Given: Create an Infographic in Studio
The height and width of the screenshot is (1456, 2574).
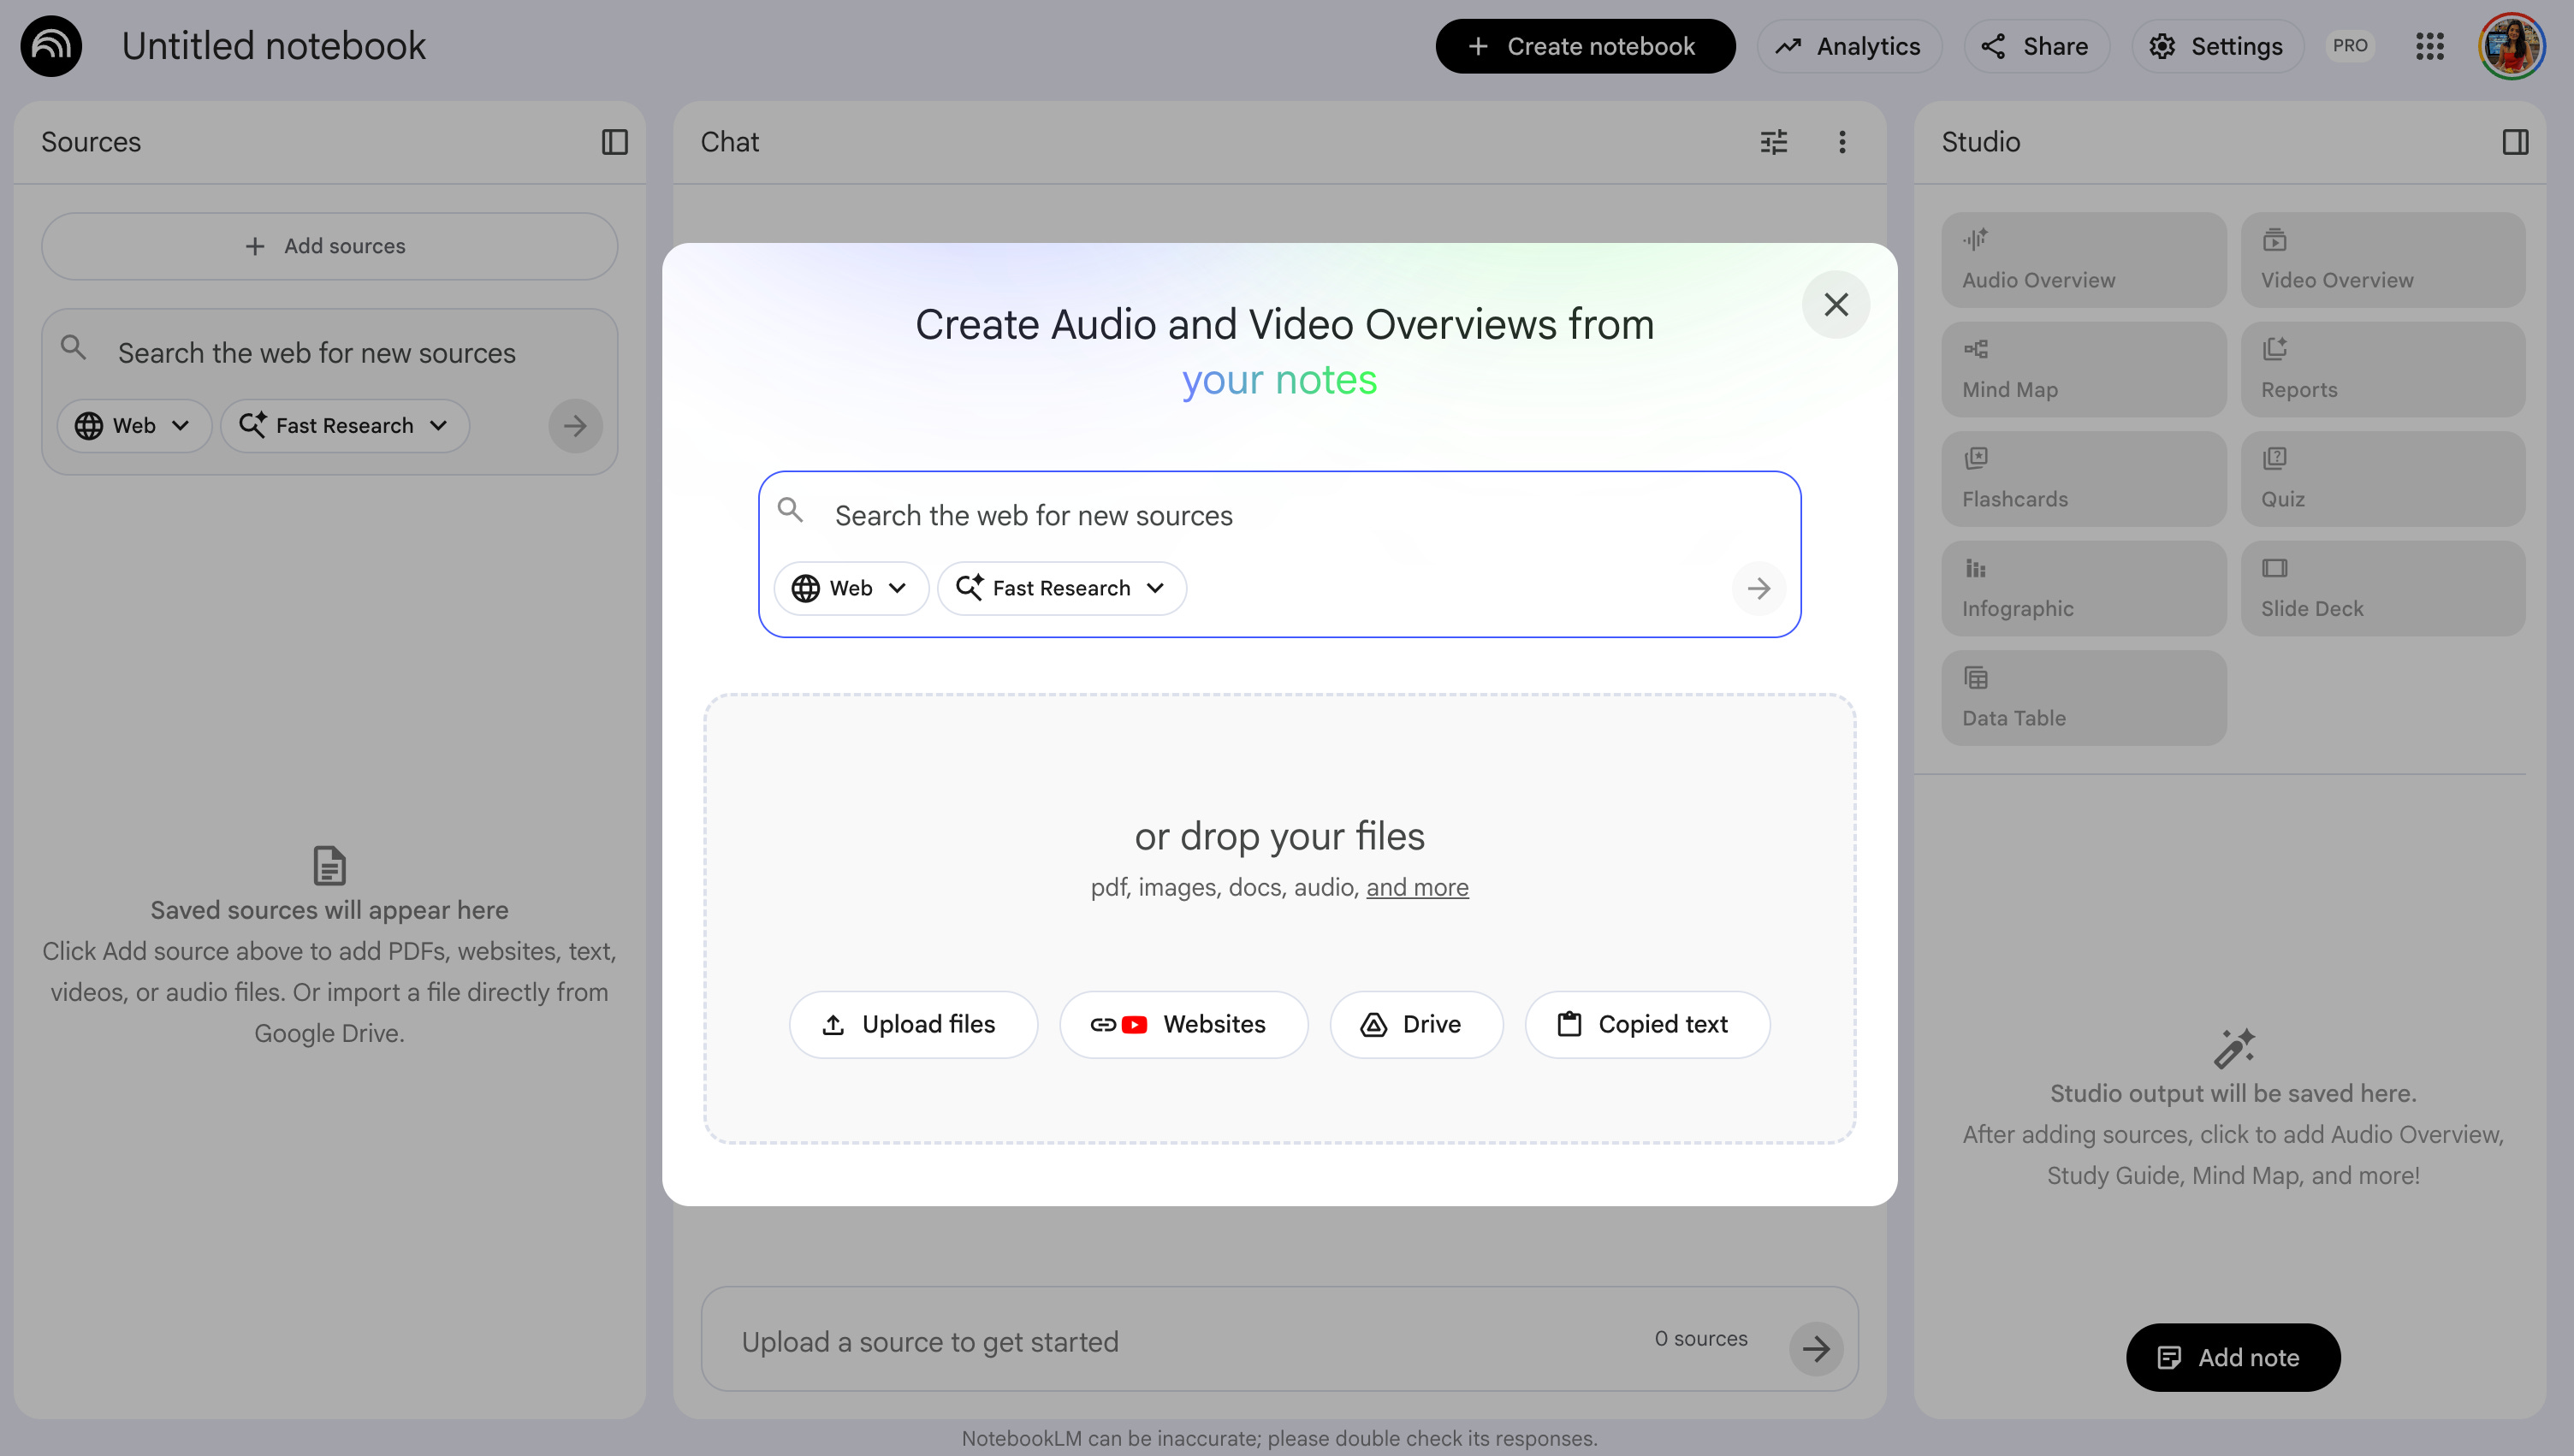Looking at the screenshot, I should 2084,588.
